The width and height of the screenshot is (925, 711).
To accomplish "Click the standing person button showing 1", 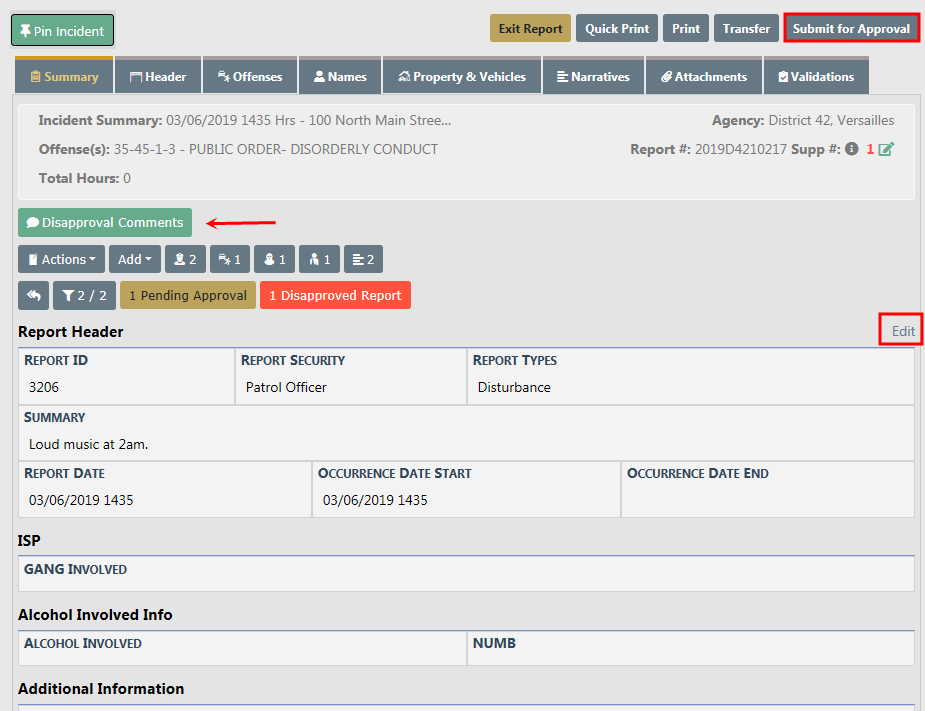I will [x=319, y=259].
